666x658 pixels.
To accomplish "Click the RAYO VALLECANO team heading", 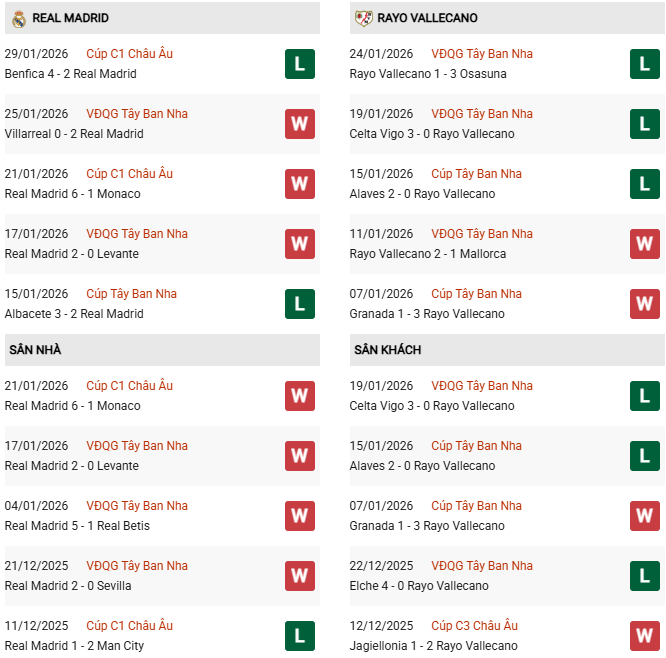I will coord(428,18).
